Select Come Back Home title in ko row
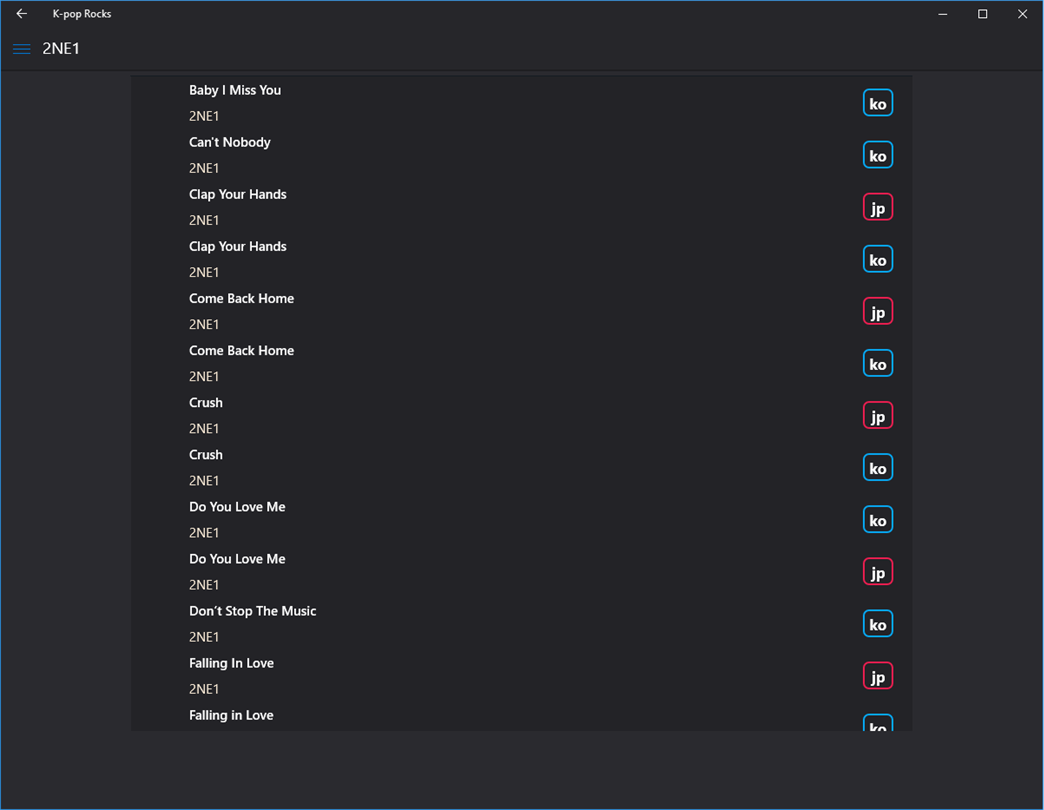This screenshot has height=810, width=1044. pyautogui.click(x=241, y=350)
